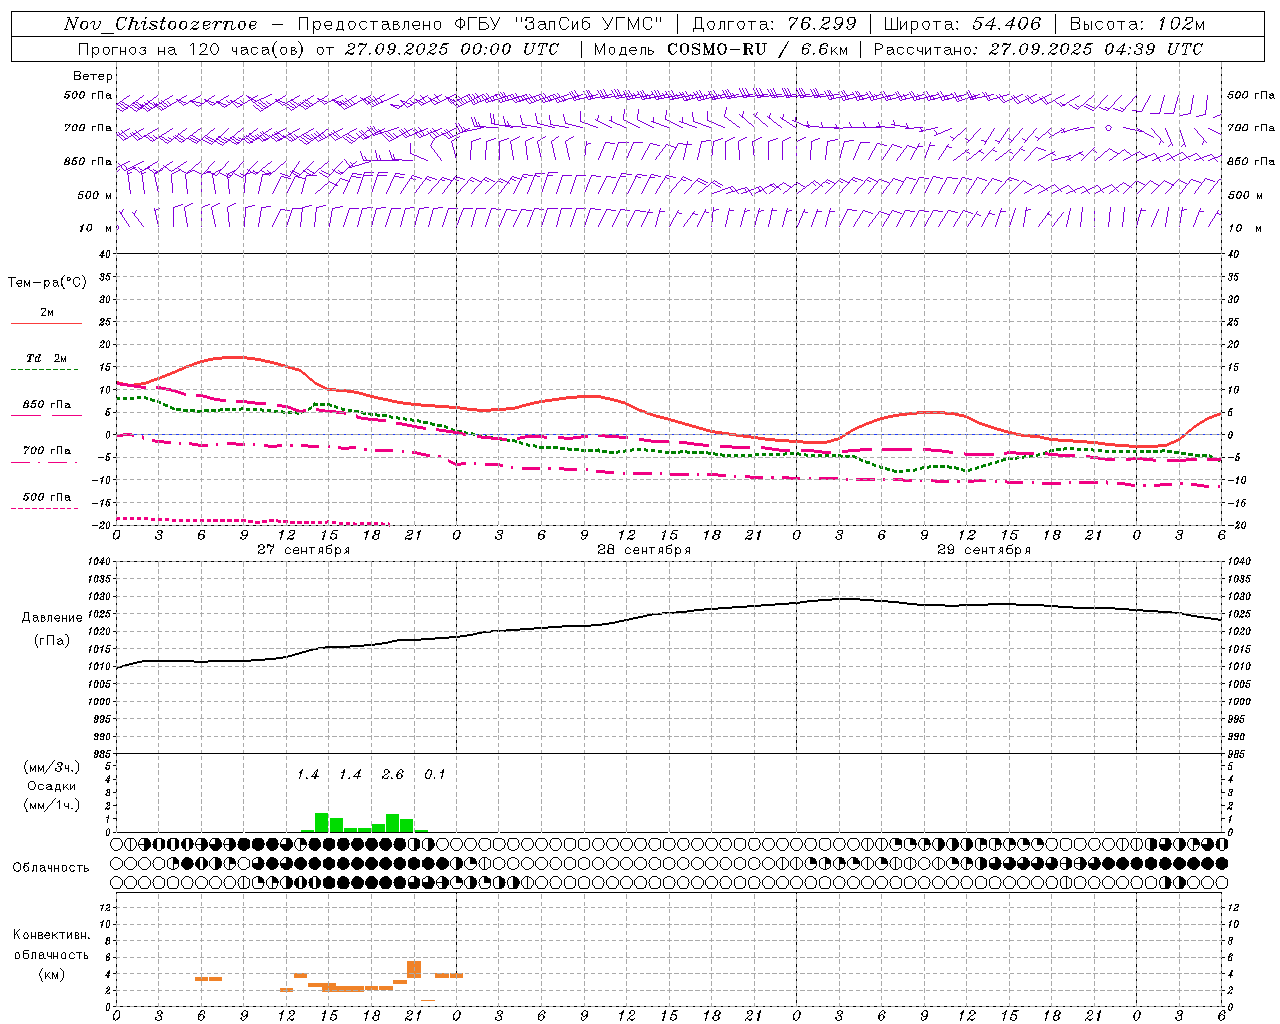Click the 'Ветер' wind panel label
The width and height of the screenshot is (1280, 1024).
tap(93, 76)
